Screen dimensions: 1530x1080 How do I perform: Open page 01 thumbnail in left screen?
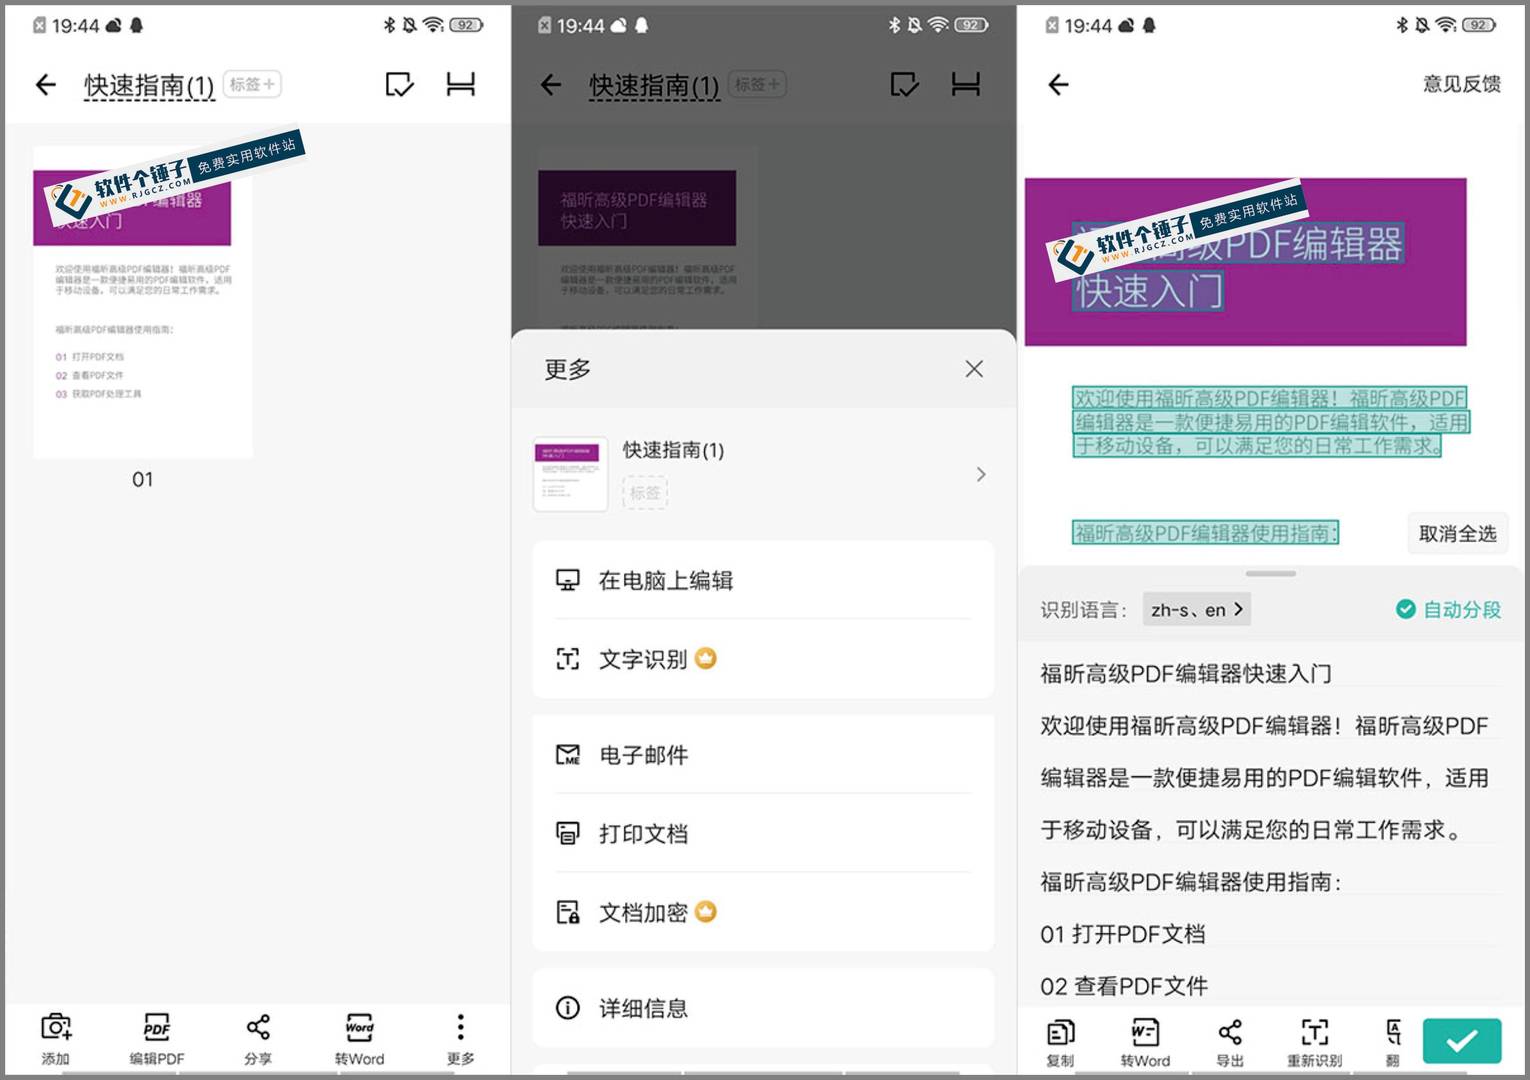click(x=143, y=302)
